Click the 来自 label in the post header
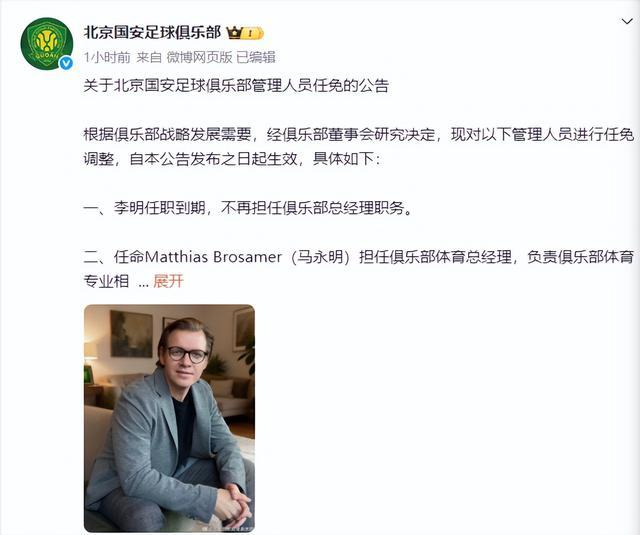 (x=149, y=58)
